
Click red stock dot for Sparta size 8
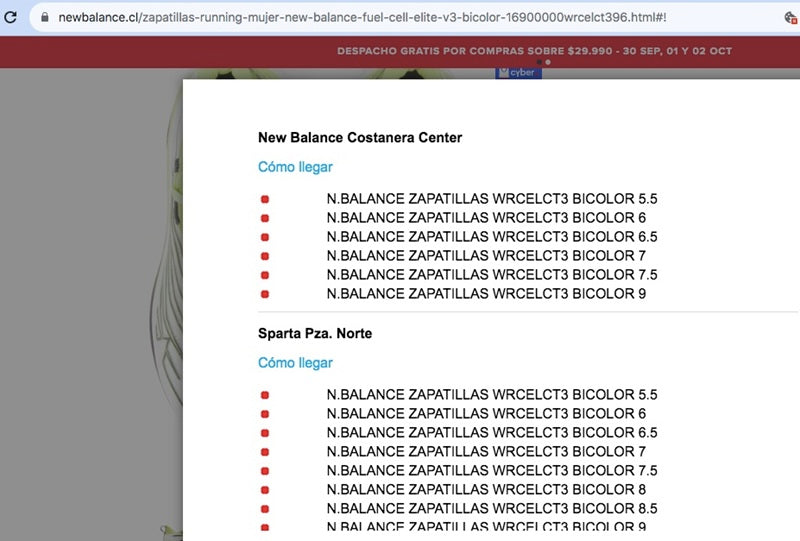coord(265,490)
